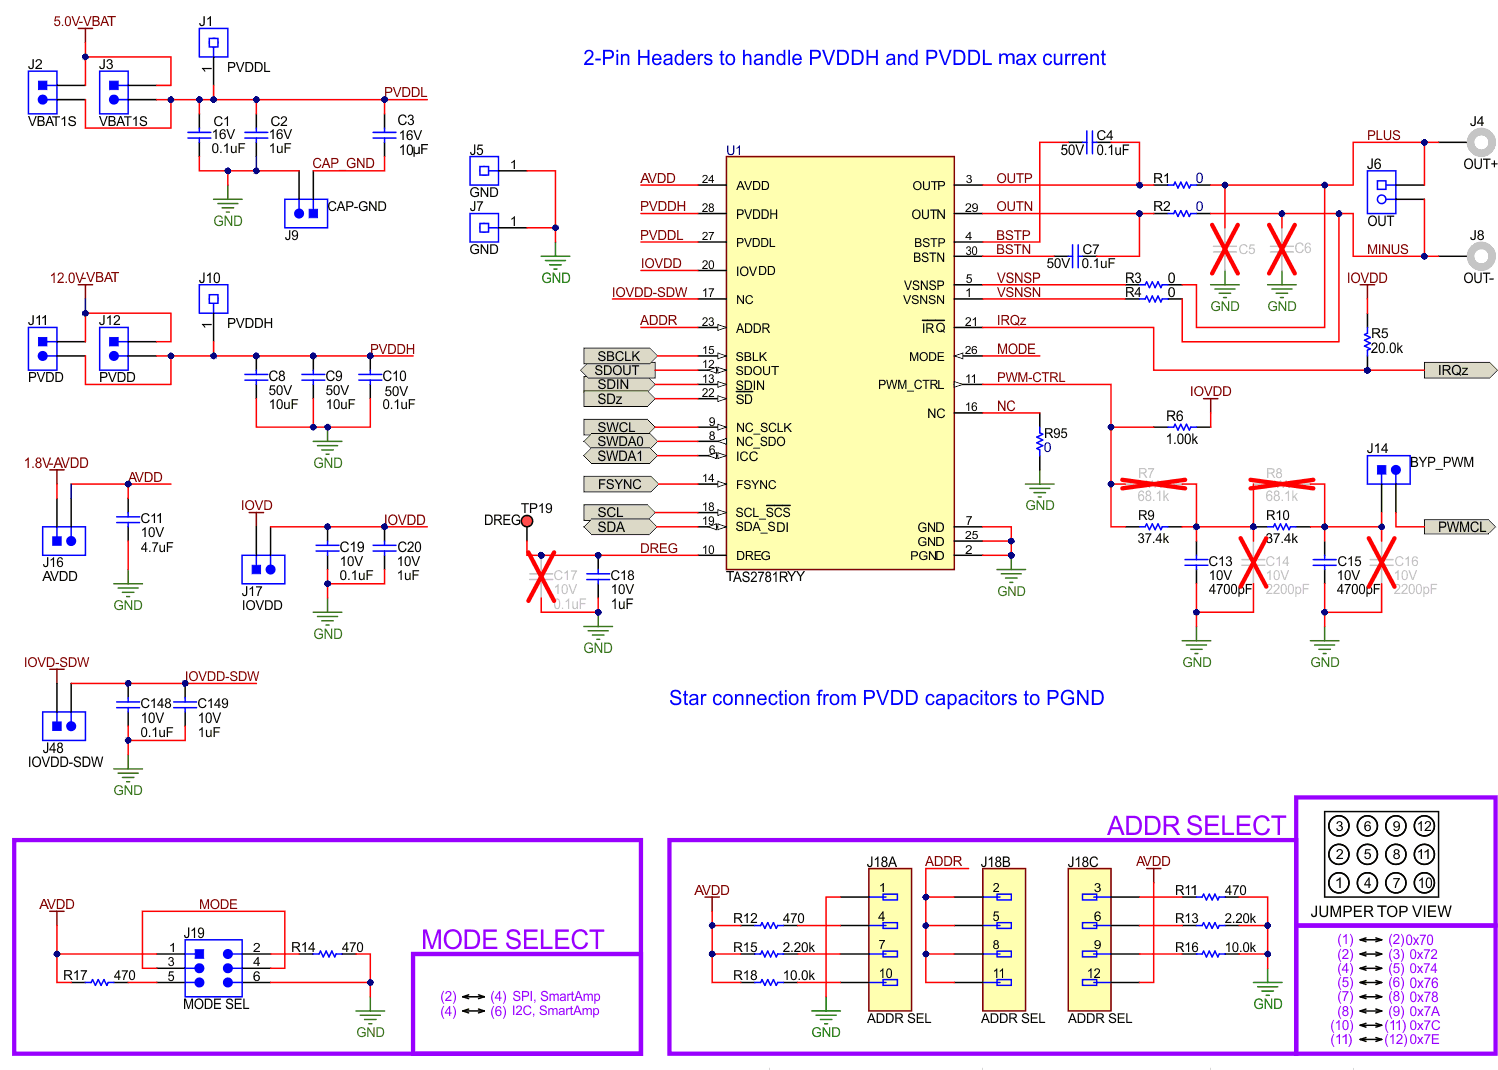
Task: Select resistor R5 20.0k
Action: [1367, 342]
